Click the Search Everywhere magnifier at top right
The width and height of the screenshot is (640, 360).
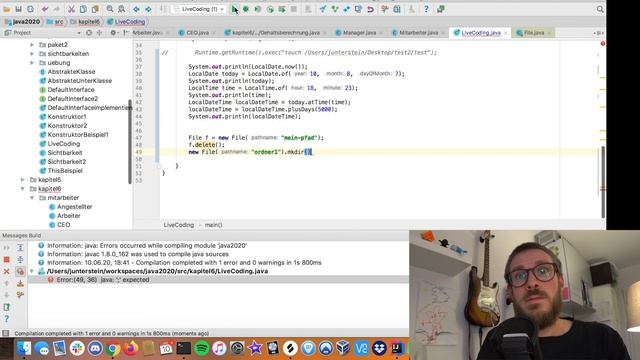point(600,9)
